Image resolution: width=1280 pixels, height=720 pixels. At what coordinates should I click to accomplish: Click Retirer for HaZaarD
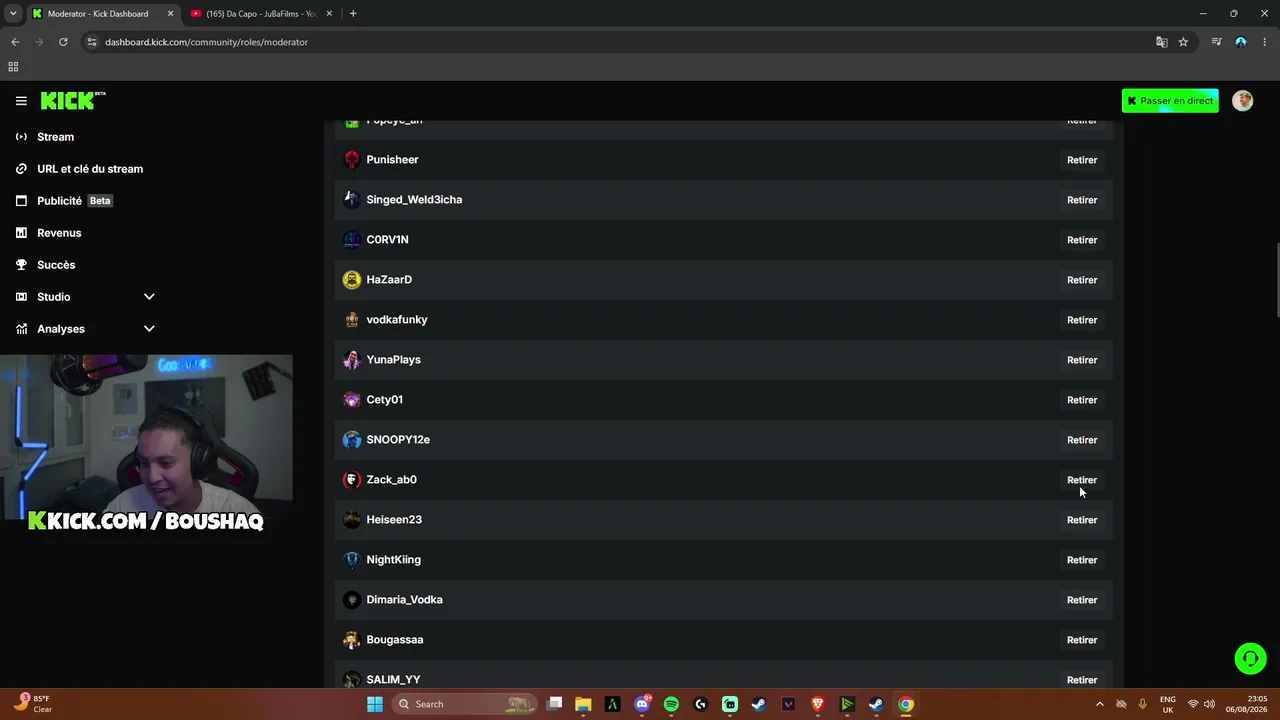[x=1082, y=280]
